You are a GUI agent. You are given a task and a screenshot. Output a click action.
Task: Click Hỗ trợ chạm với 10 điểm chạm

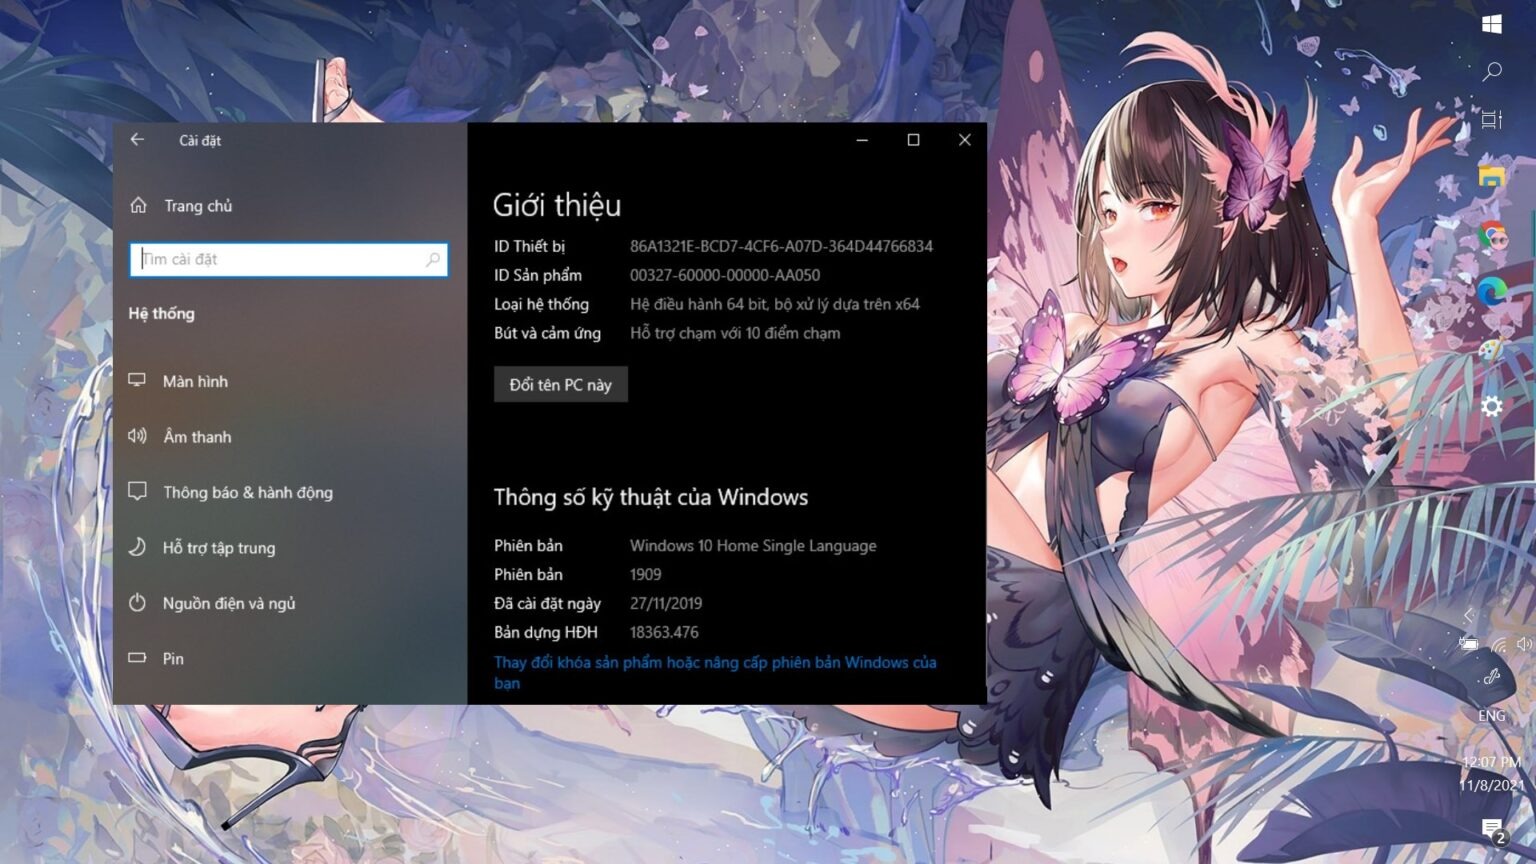point(735,333)
